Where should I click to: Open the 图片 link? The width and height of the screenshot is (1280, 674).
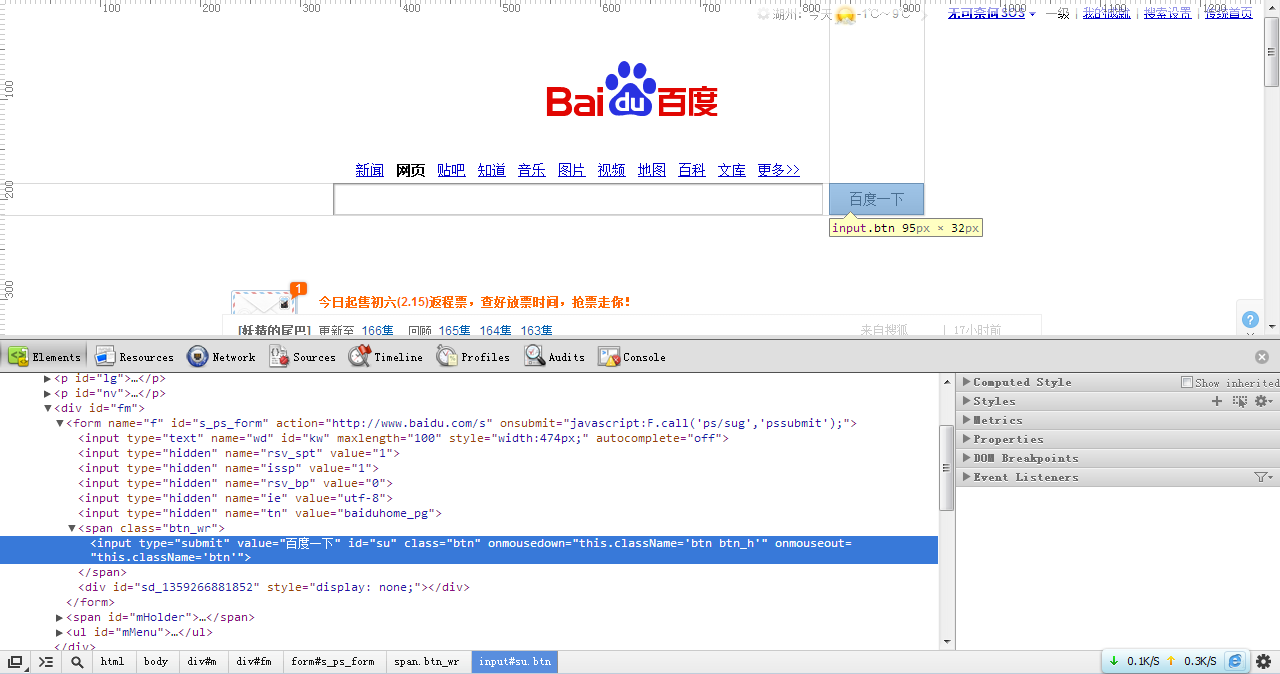(572, 171)
